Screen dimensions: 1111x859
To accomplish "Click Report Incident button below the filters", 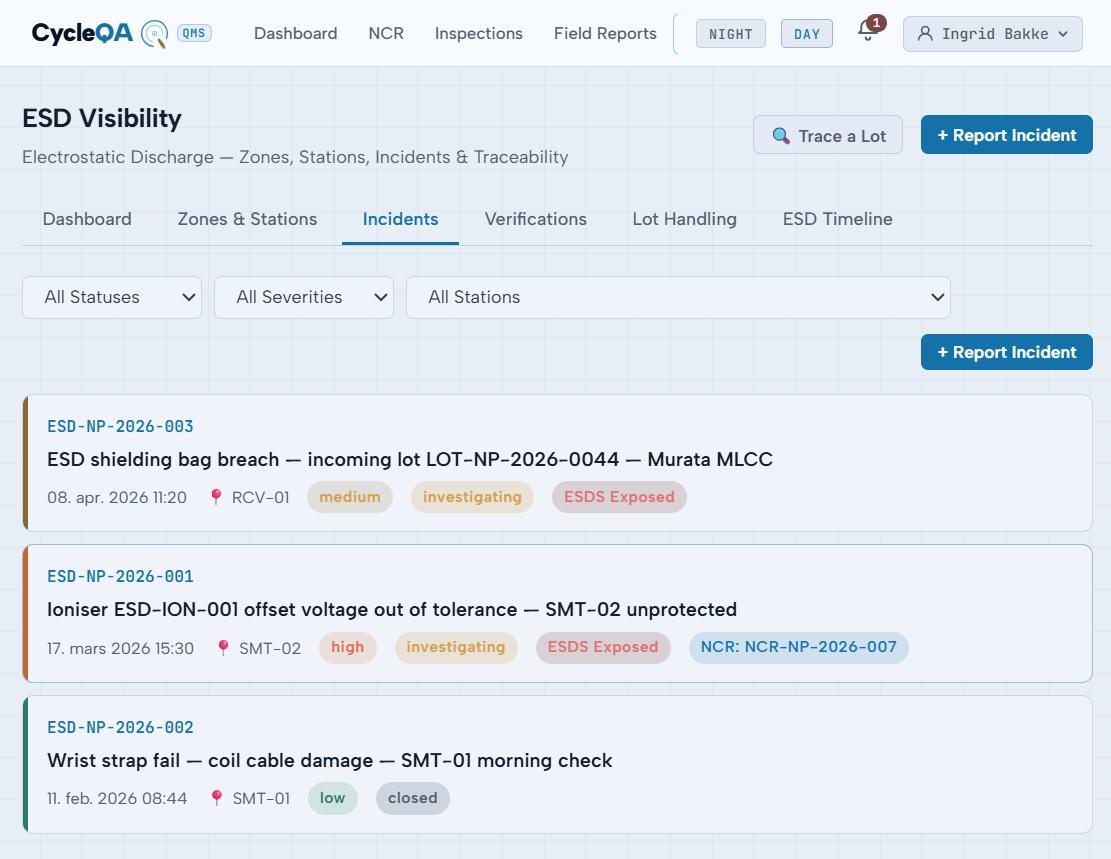I will [1007, 352].
